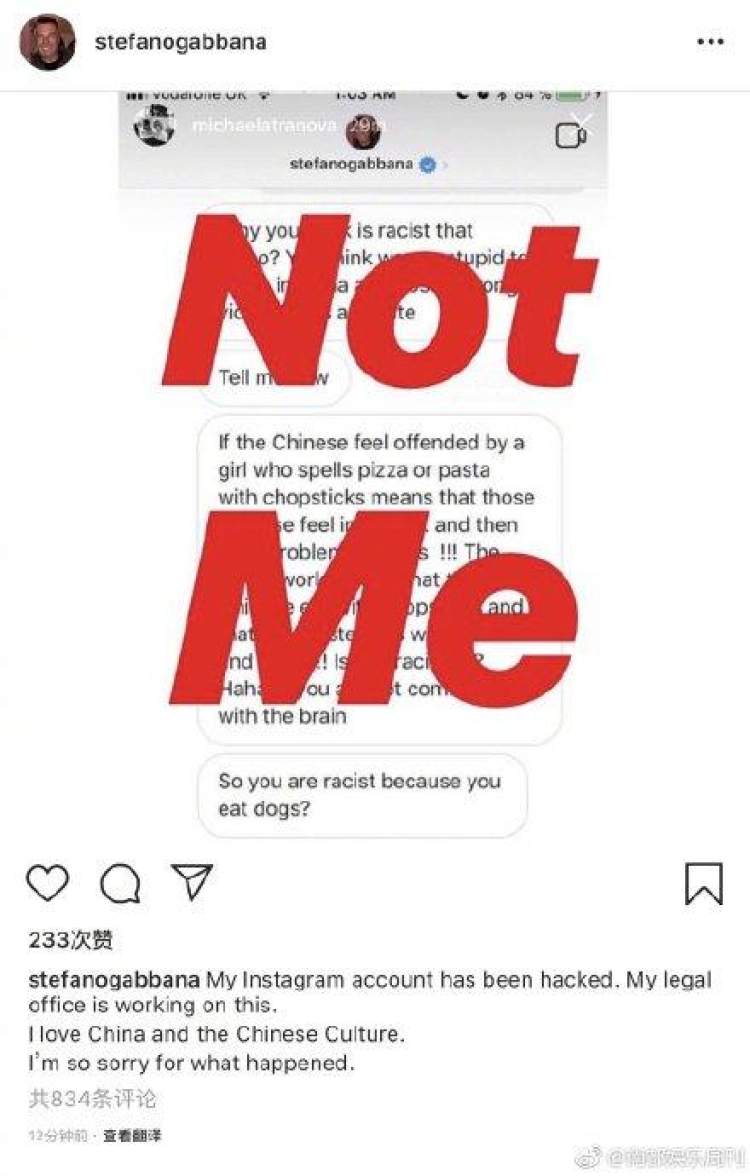
Task: Like the post with the heart icon
Action: tap(47, 883)
